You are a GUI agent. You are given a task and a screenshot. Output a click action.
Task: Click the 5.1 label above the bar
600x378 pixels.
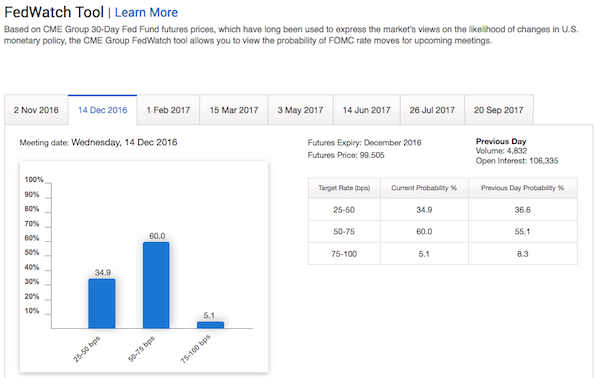pyautogui.click(x=209, y=316)
